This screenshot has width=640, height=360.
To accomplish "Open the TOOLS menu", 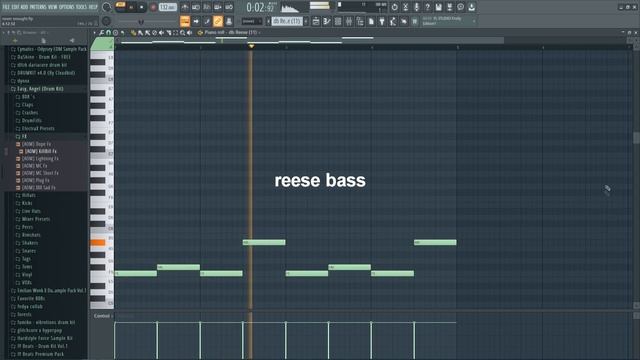I will pos(82,7).
